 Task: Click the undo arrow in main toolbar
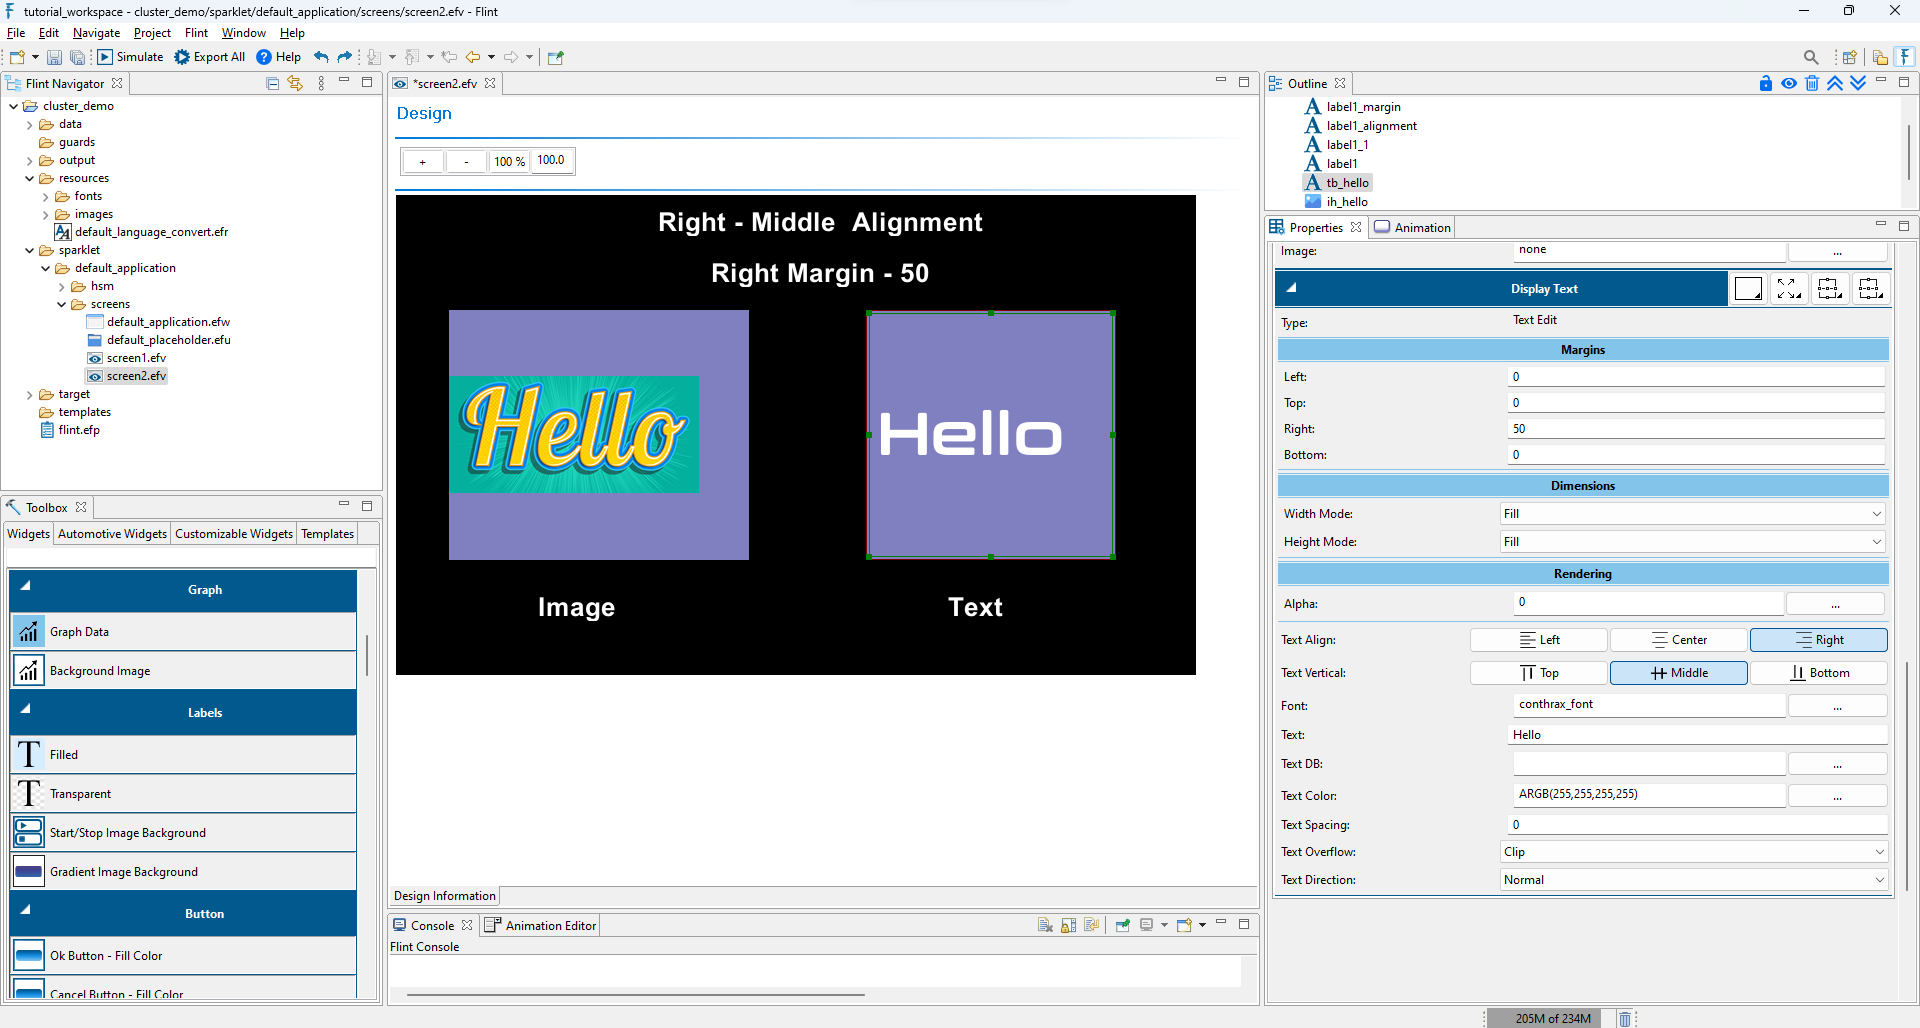pos(321,57)
